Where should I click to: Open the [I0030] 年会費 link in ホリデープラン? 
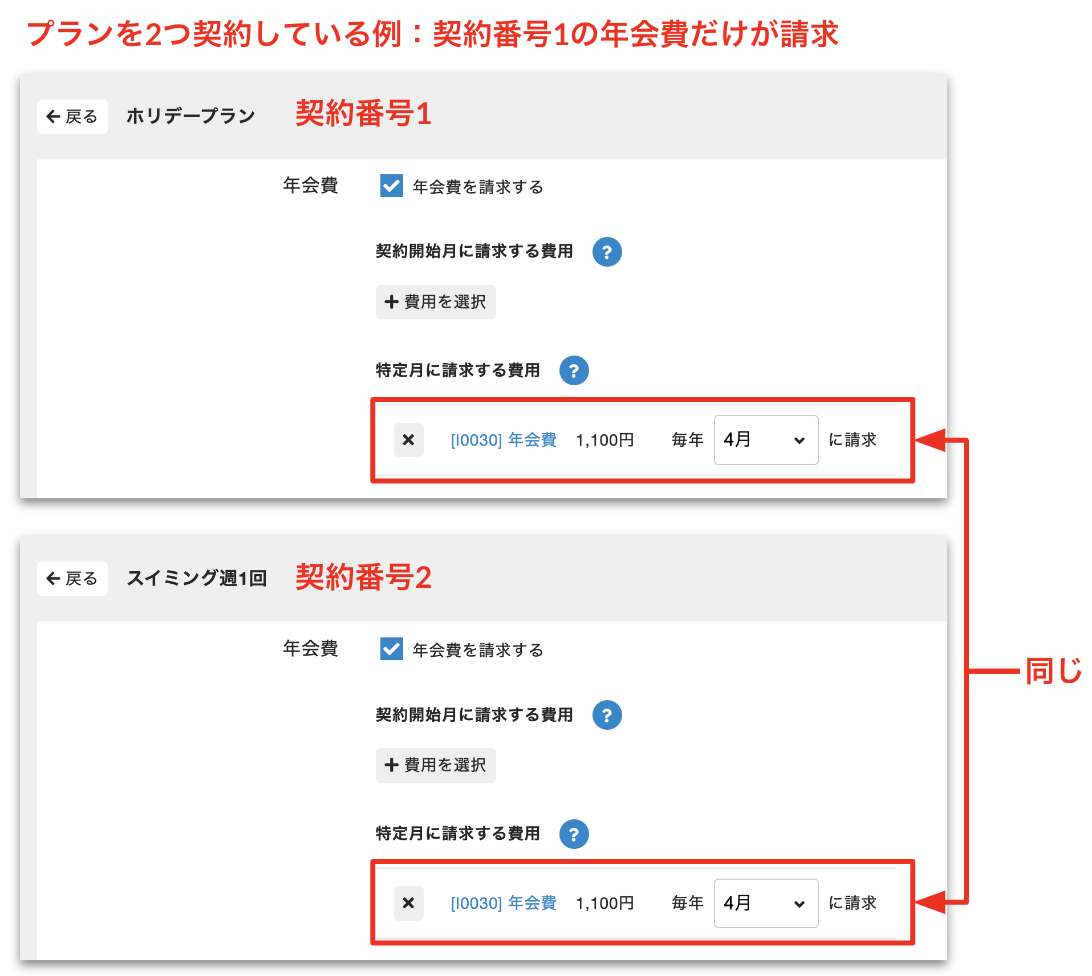click(503, 440)
